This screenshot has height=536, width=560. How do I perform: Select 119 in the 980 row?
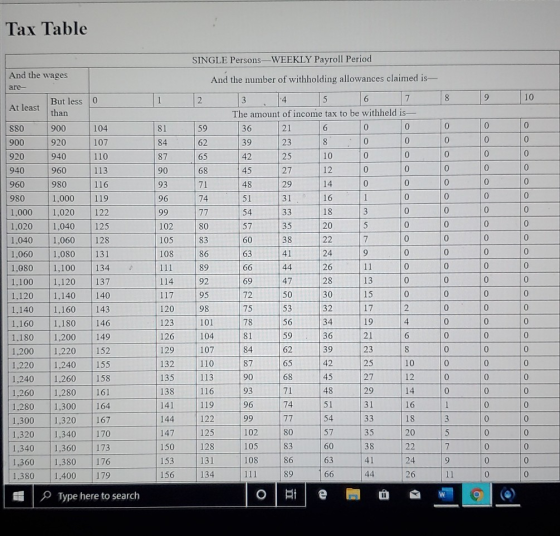[x=101, y=199]
